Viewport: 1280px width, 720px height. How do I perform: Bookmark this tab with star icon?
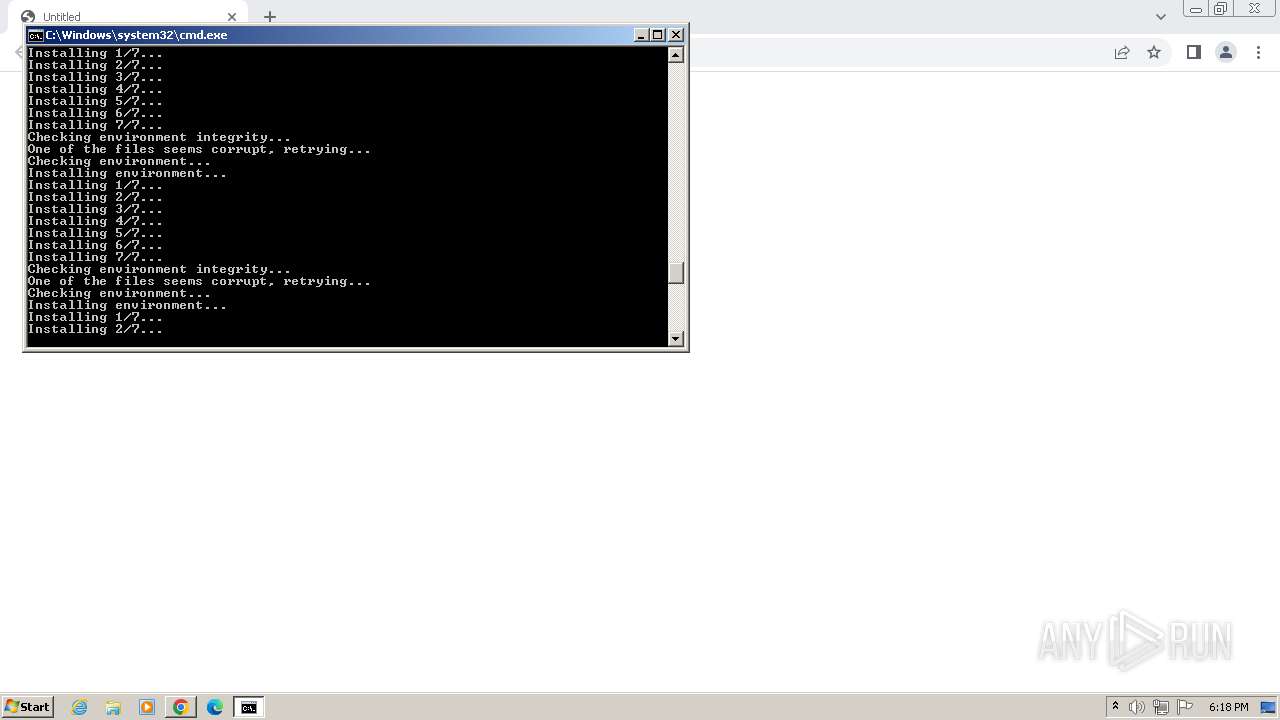(1154, 53)
